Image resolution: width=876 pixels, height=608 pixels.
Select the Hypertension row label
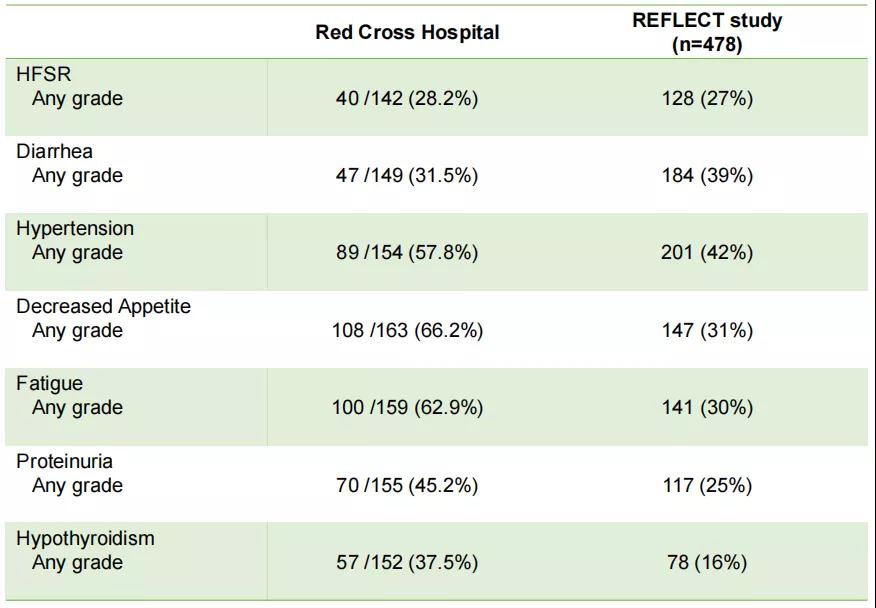(x=74, y=228)
